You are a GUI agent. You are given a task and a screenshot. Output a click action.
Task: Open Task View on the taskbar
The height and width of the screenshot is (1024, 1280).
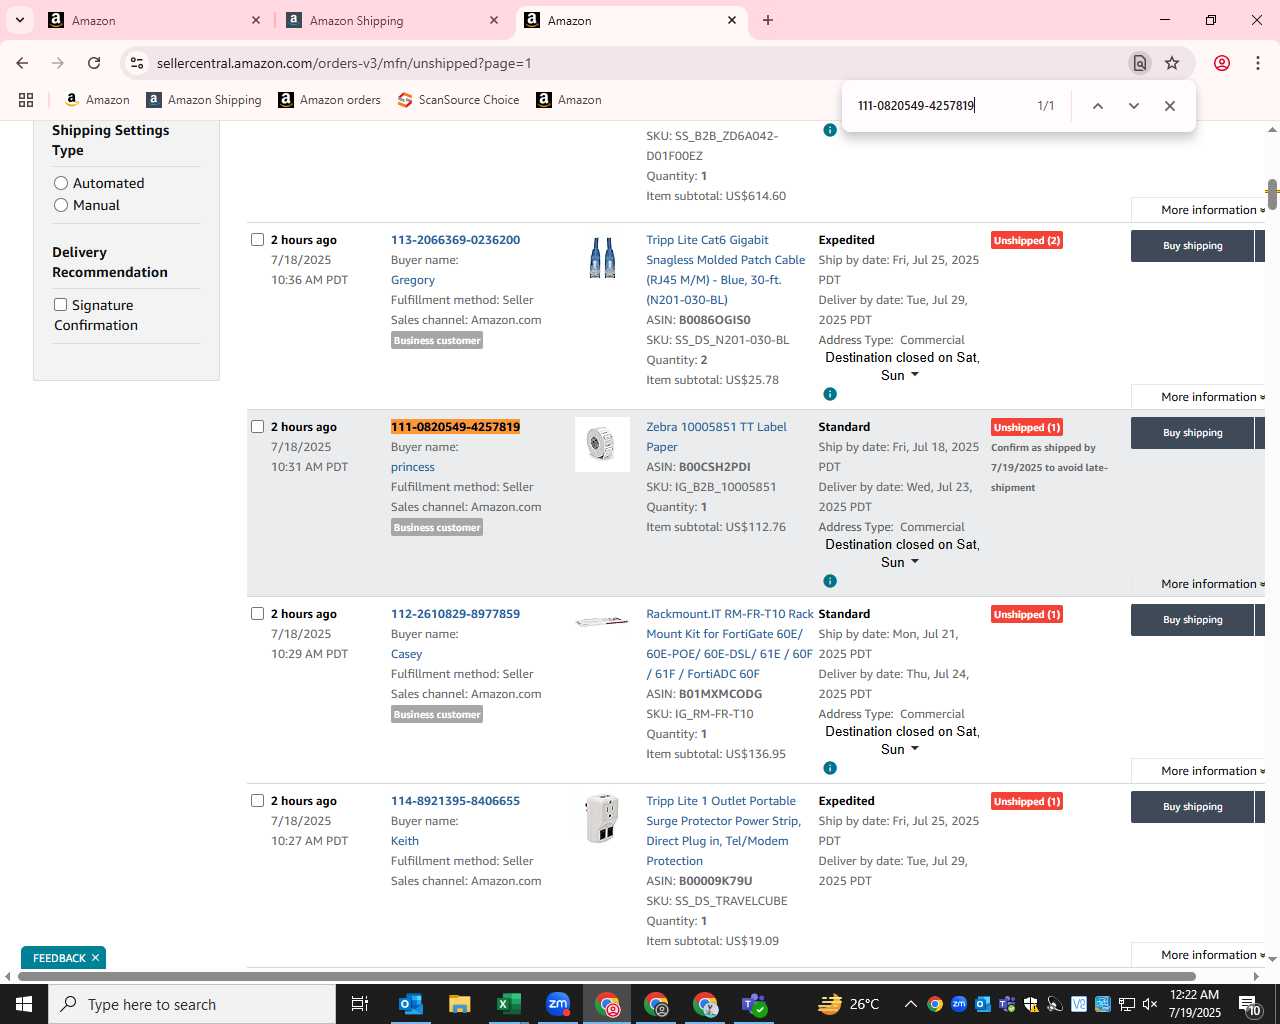pos(360,1004)
